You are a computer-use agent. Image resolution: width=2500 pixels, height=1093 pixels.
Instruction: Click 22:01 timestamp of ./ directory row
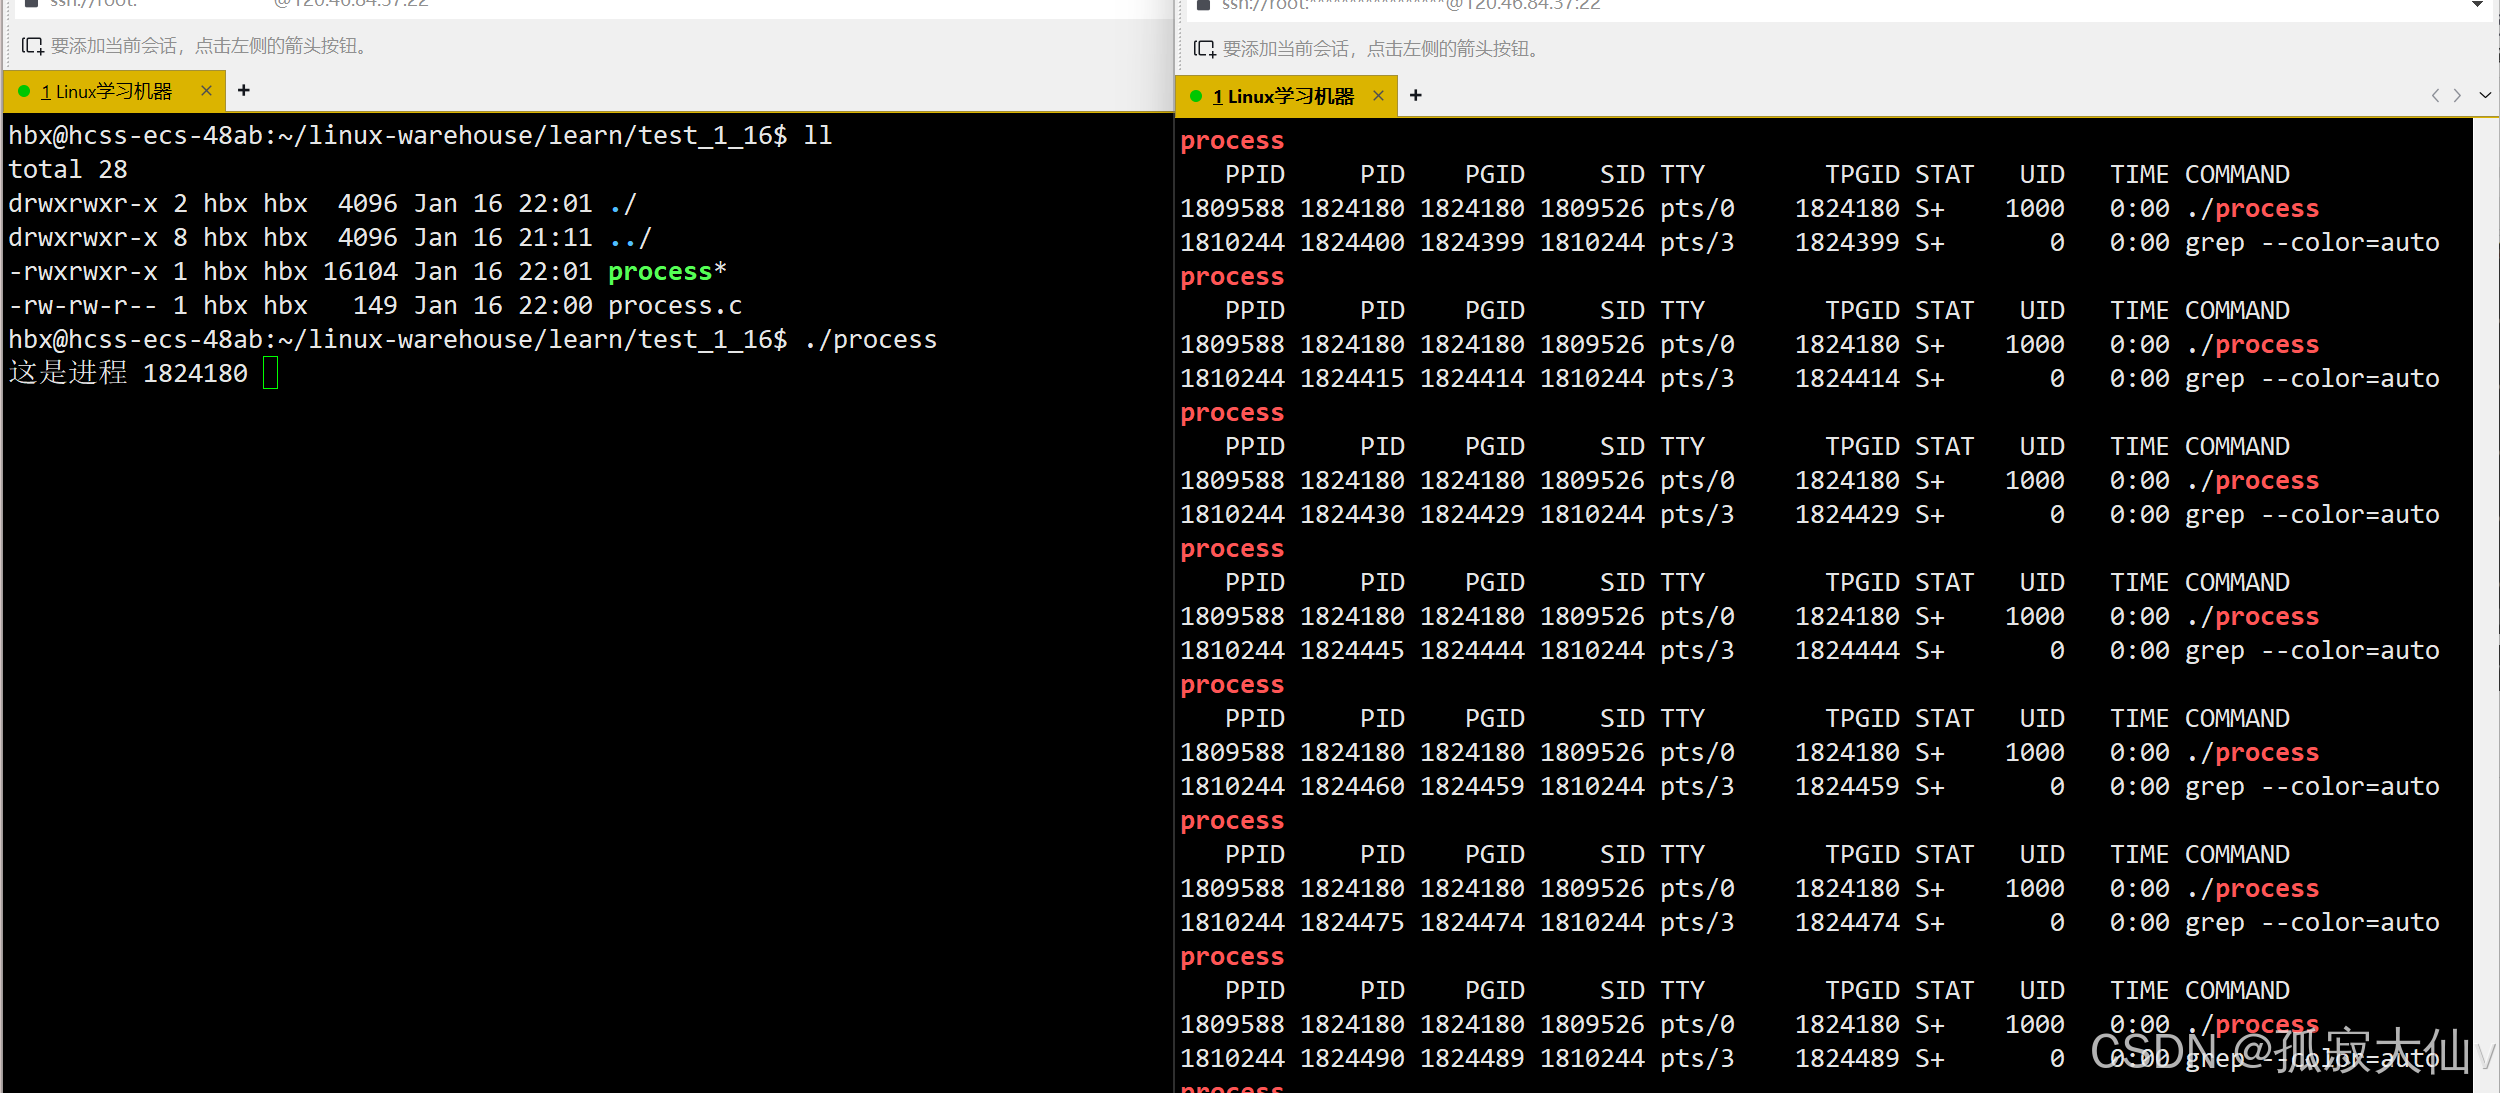(x=555, y=203)
